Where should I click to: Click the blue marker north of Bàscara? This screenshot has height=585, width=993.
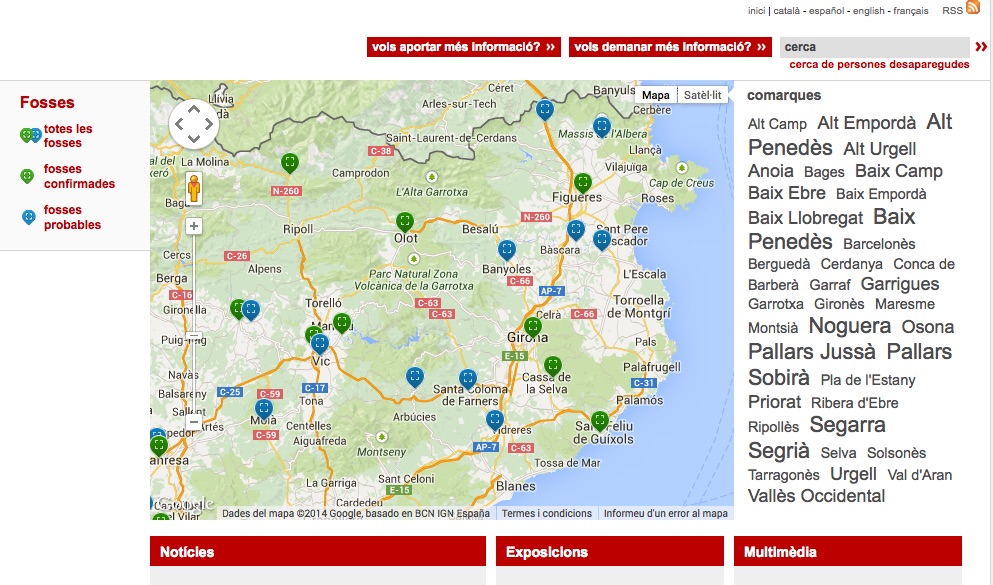(x=575, y=230)
